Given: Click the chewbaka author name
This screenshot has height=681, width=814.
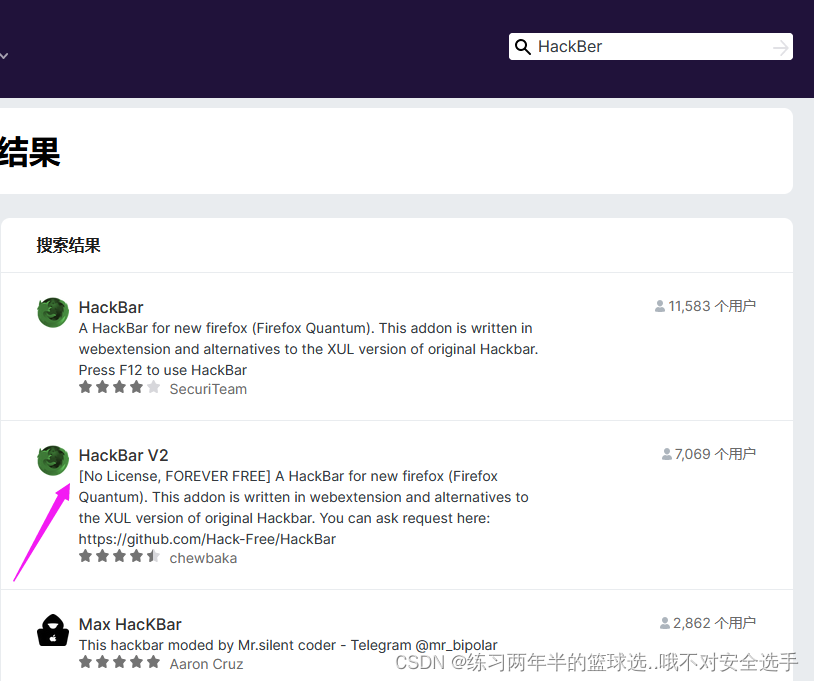Looking at the screenshot, I should tap(203, 558).
